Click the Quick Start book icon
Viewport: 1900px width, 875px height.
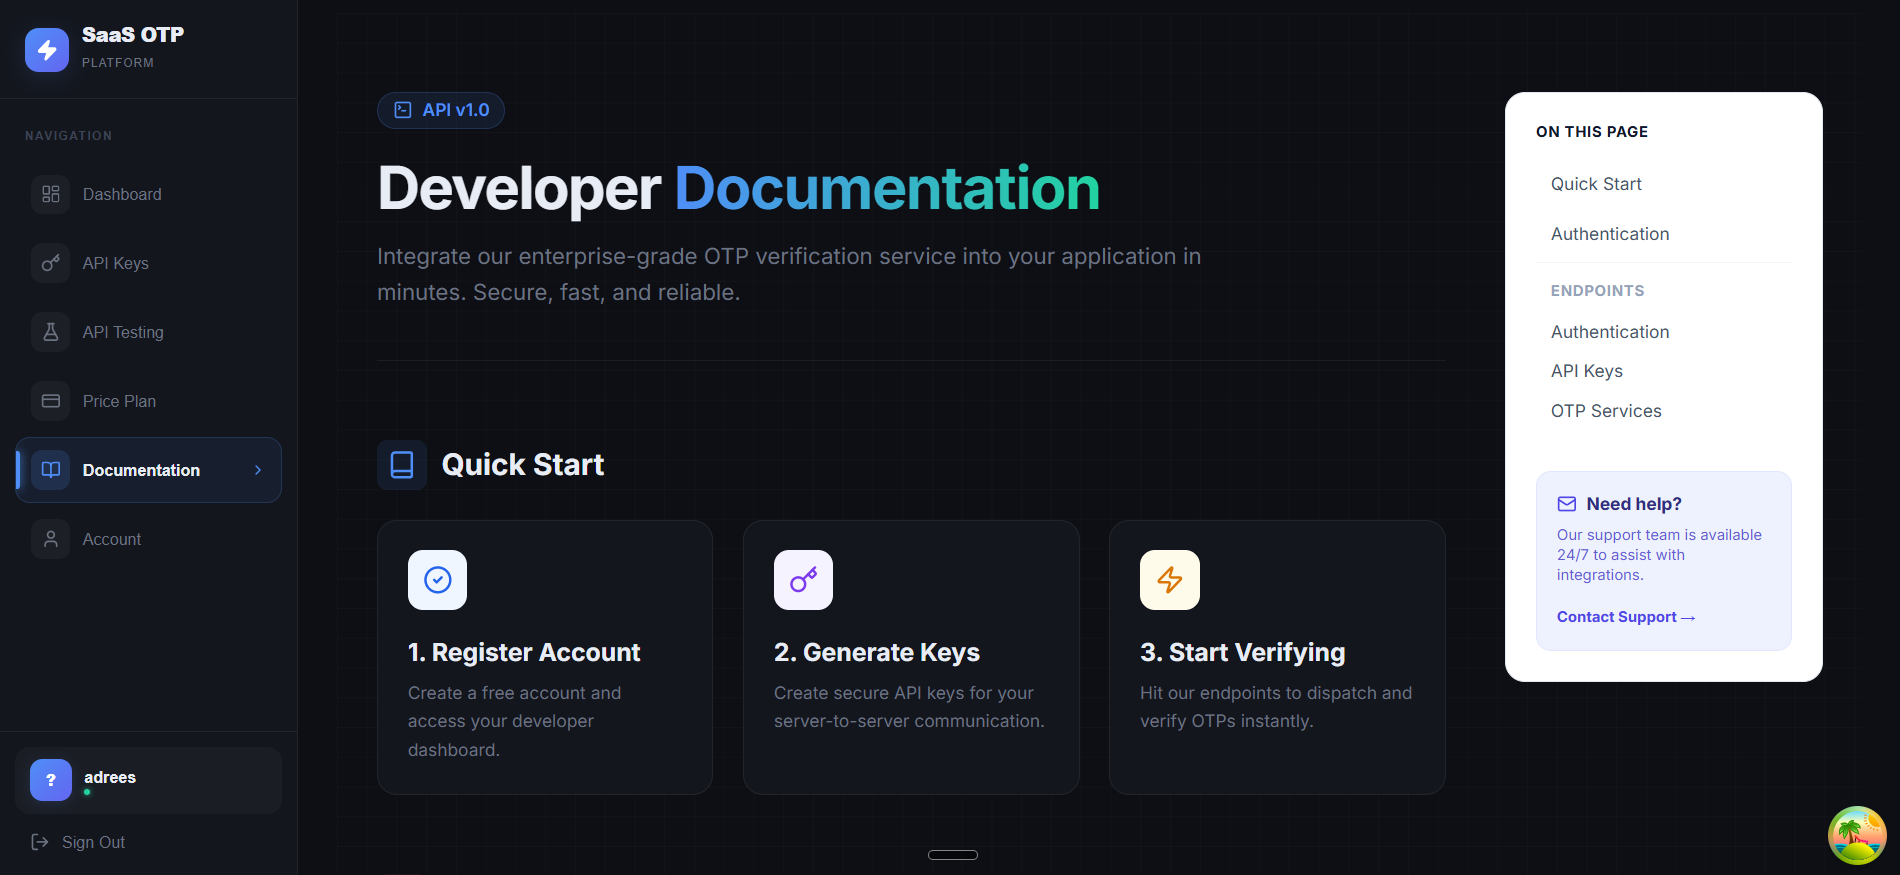point(402,465)
